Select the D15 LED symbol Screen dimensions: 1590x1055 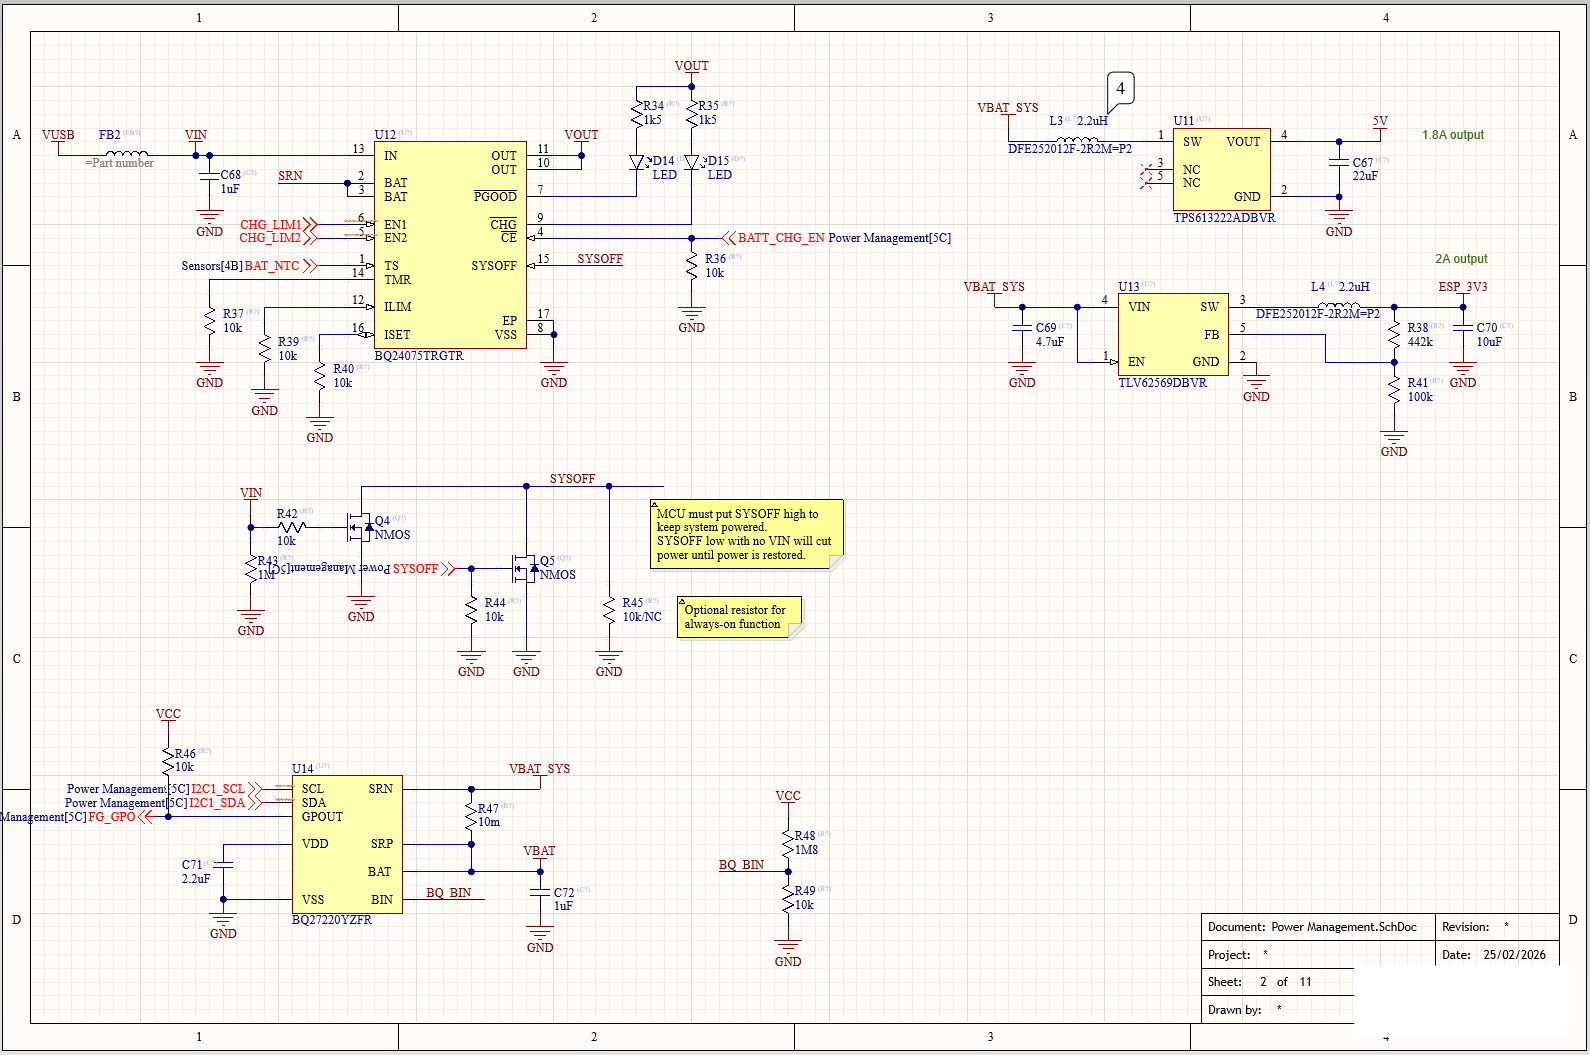click(x=691, y=162)
